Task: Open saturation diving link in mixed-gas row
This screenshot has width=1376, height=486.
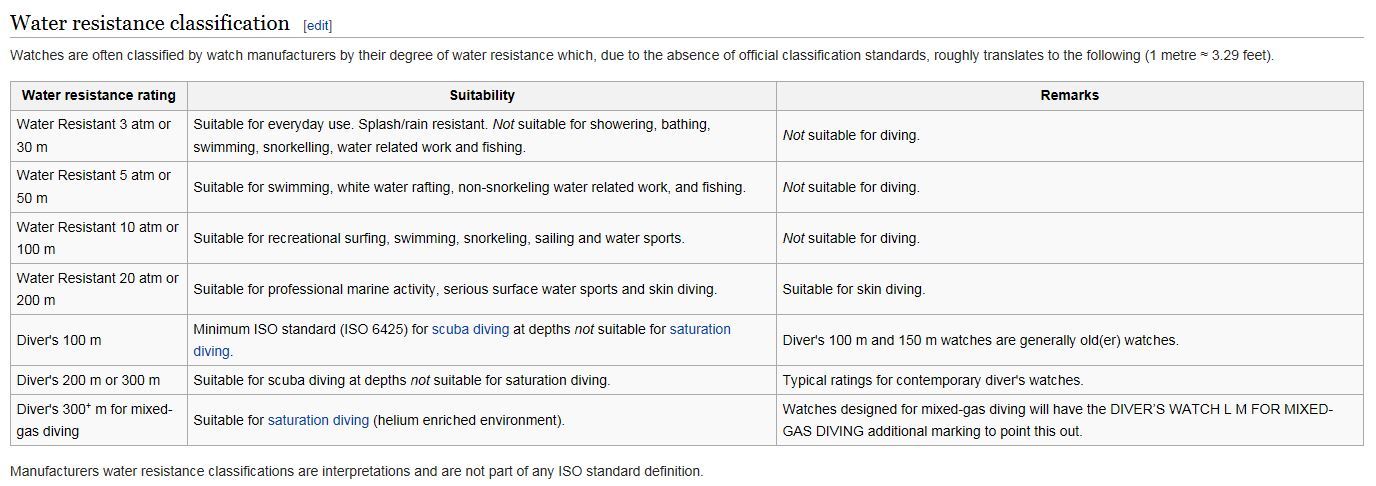Action: [318, 420]
